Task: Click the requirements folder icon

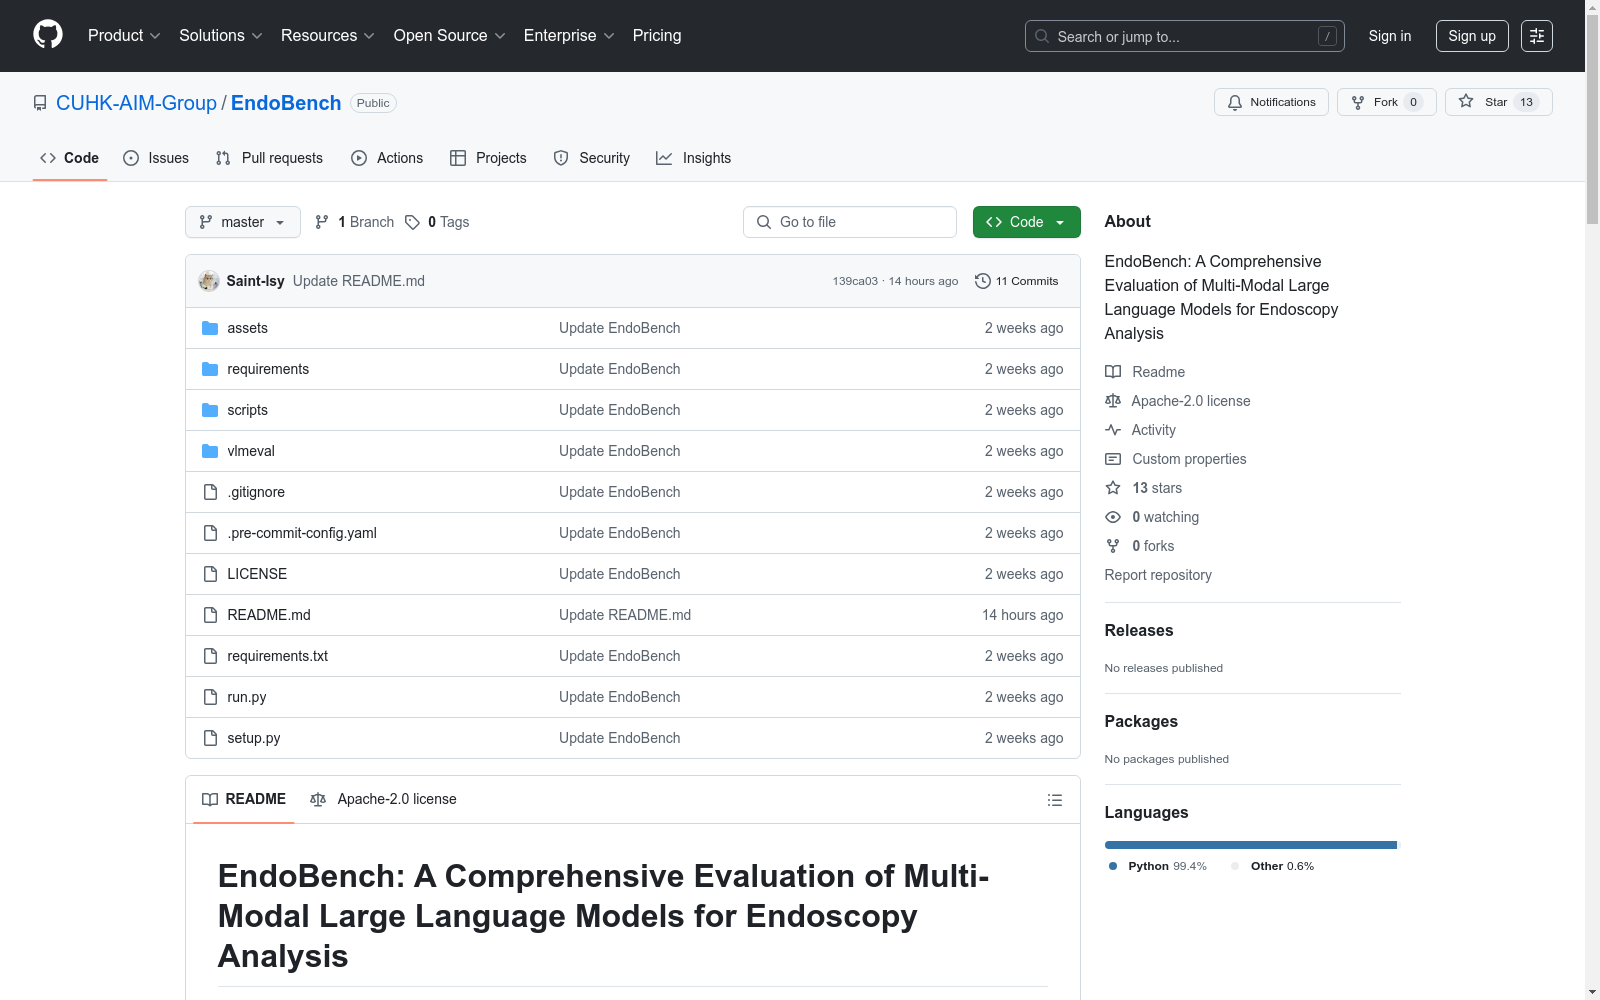Action: [210, 369]
